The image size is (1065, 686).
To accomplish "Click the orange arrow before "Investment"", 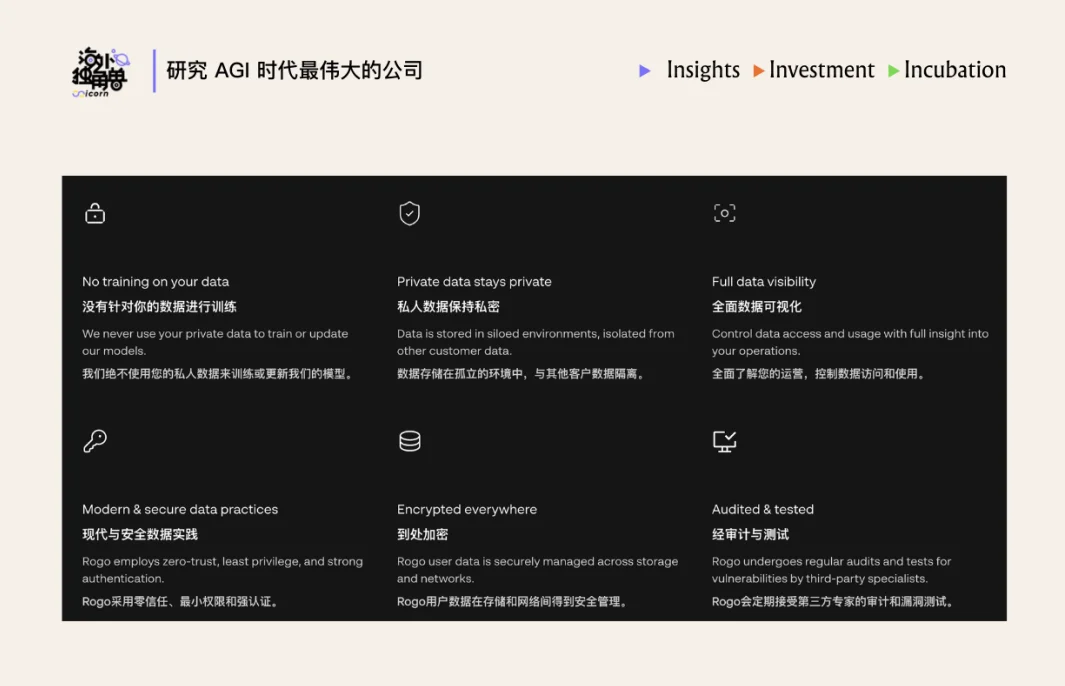I will coord(758,71).
